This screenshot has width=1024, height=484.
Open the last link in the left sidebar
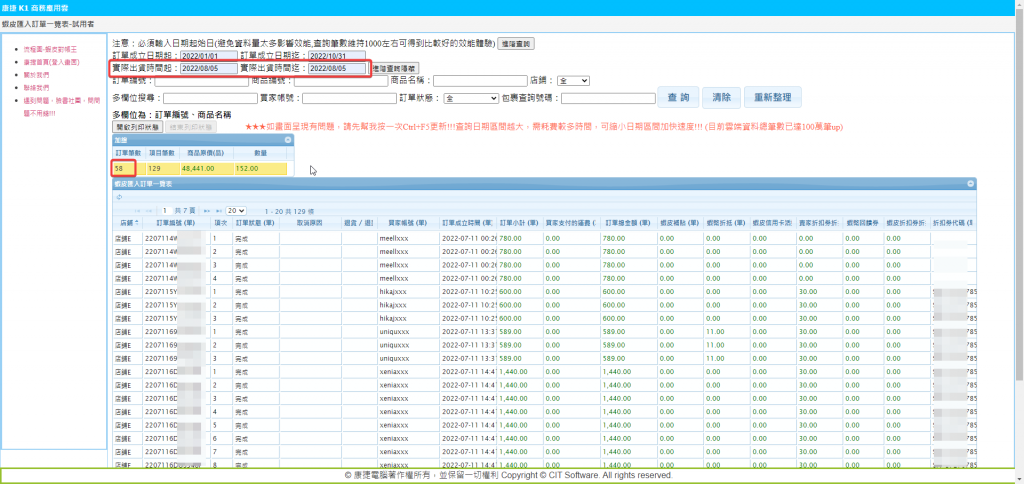(61, 107)
